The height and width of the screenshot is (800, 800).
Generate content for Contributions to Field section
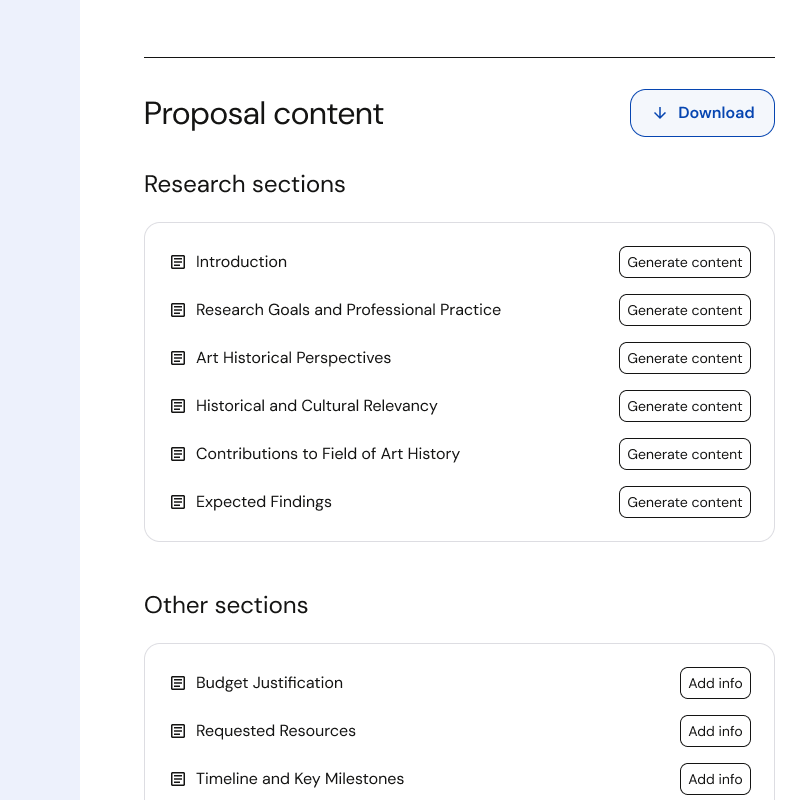(x=684, y=454)
